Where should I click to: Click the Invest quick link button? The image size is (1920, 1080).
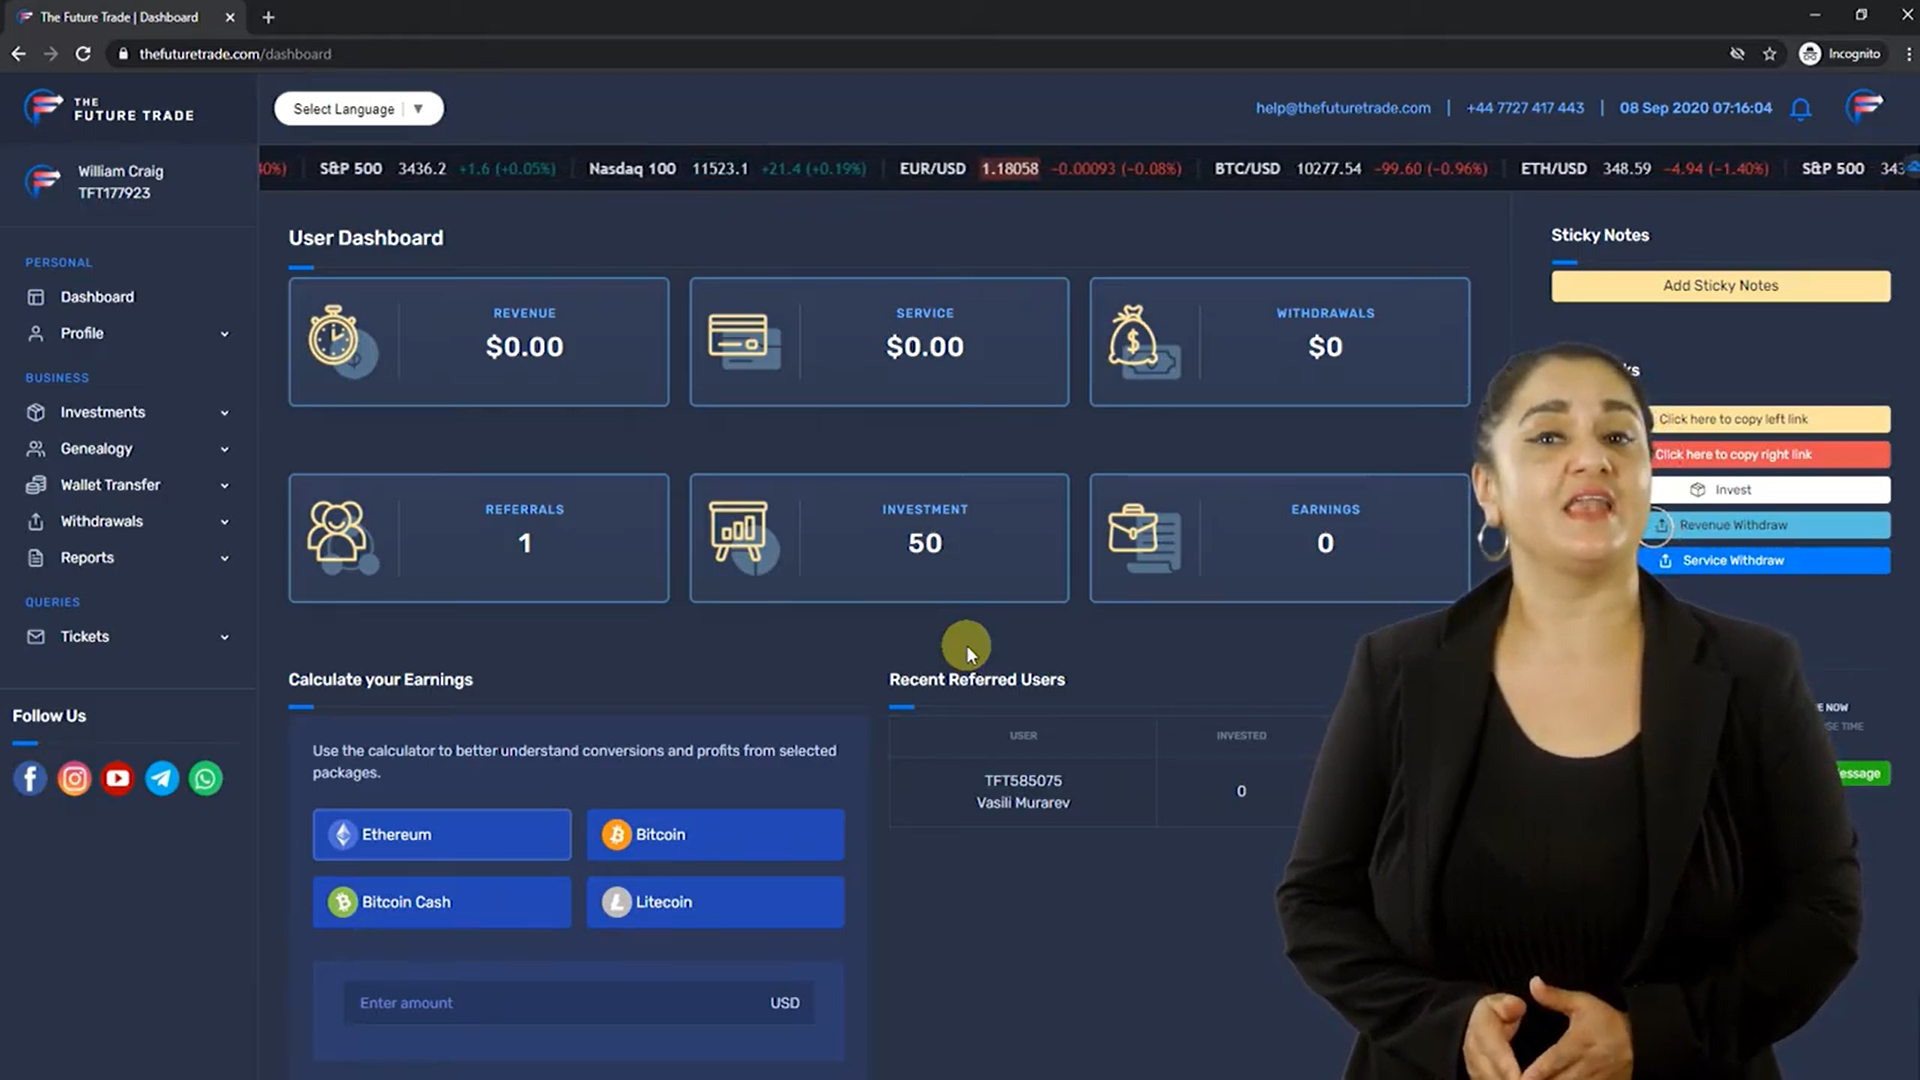(1768, 490)
